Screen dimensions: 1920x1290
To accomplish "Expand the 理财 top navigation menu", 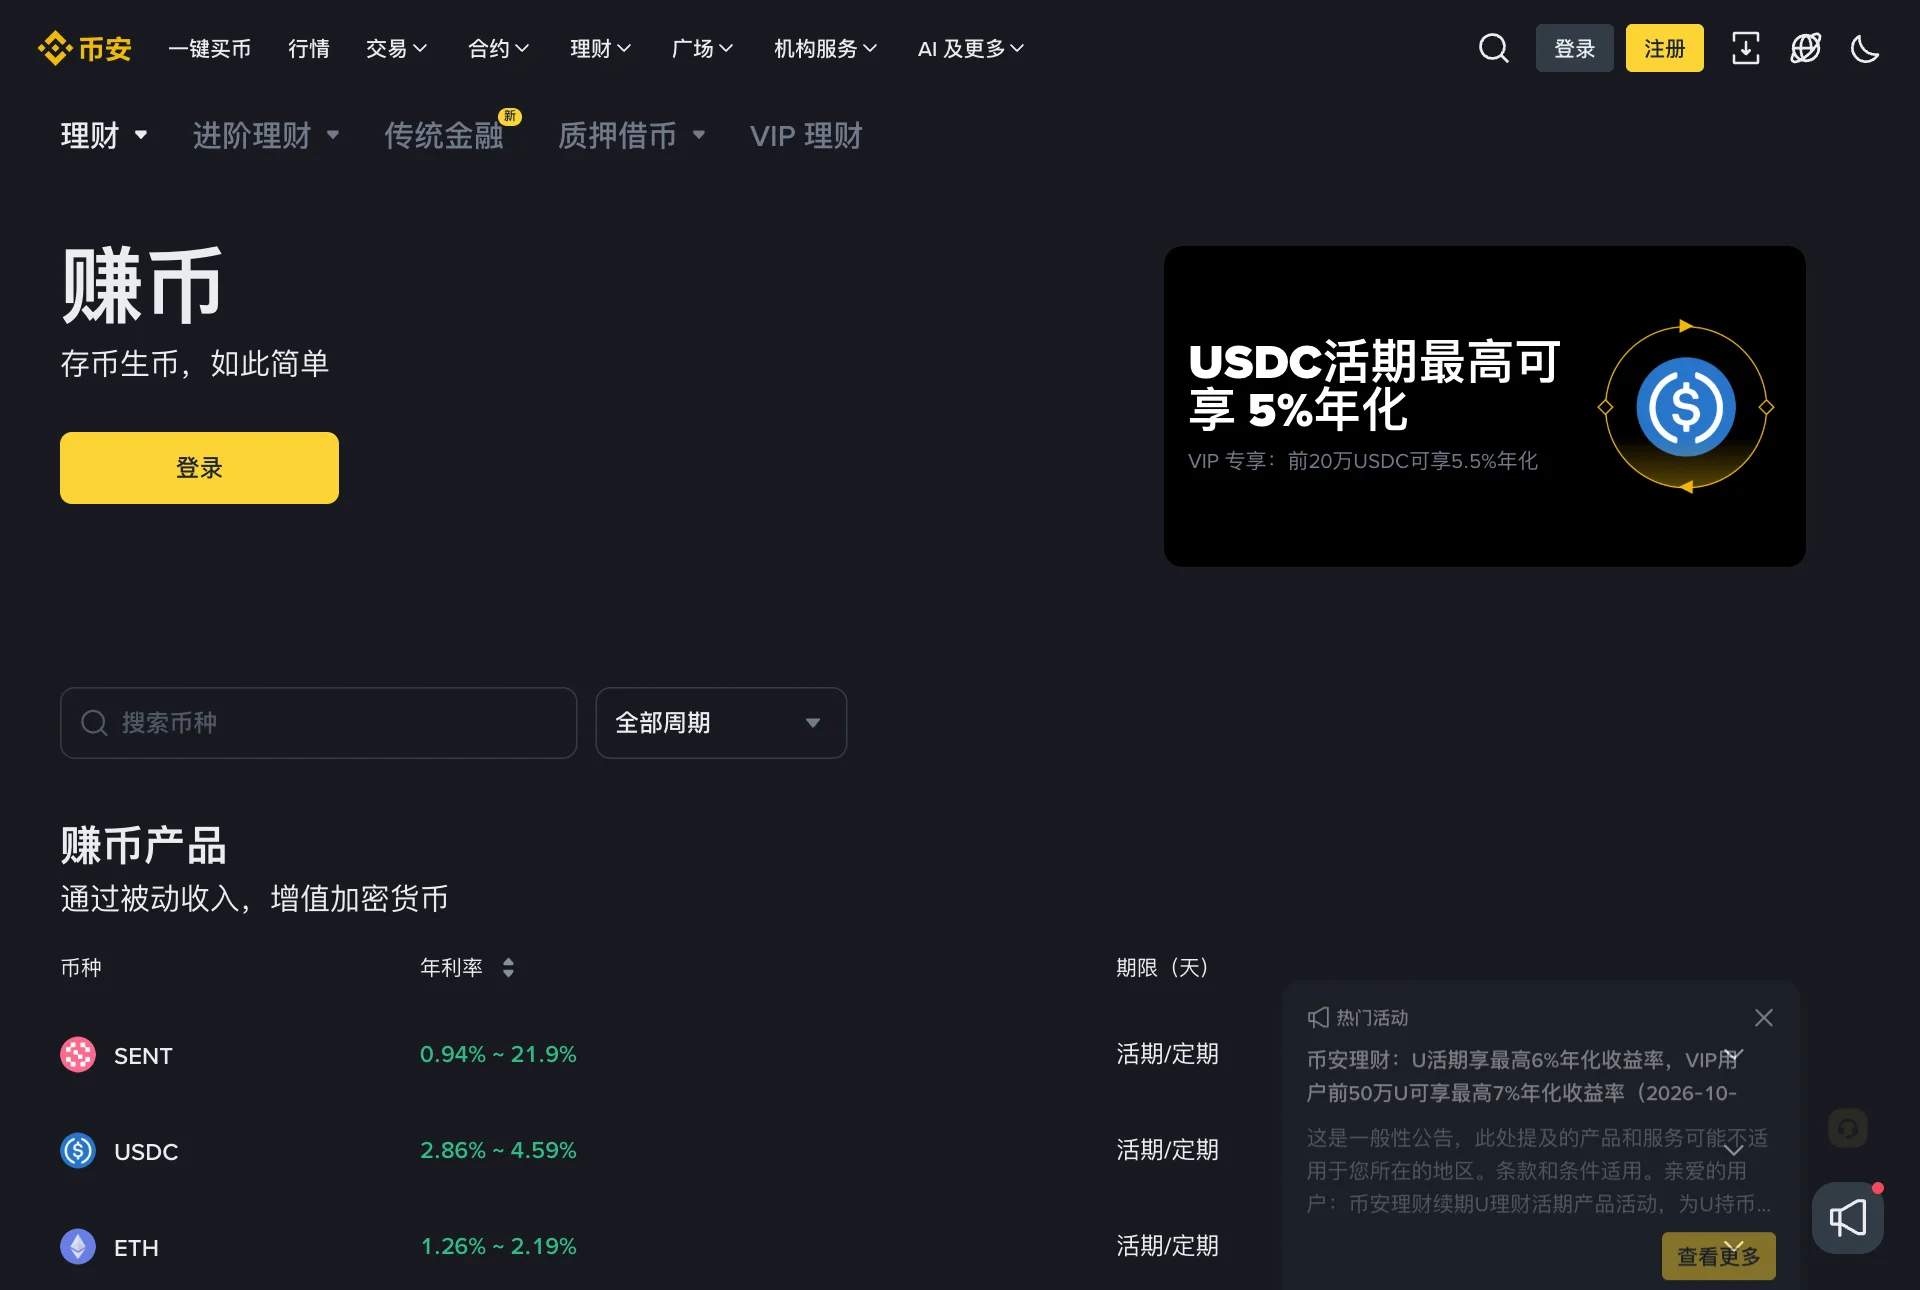I will (x=600, y=48).
